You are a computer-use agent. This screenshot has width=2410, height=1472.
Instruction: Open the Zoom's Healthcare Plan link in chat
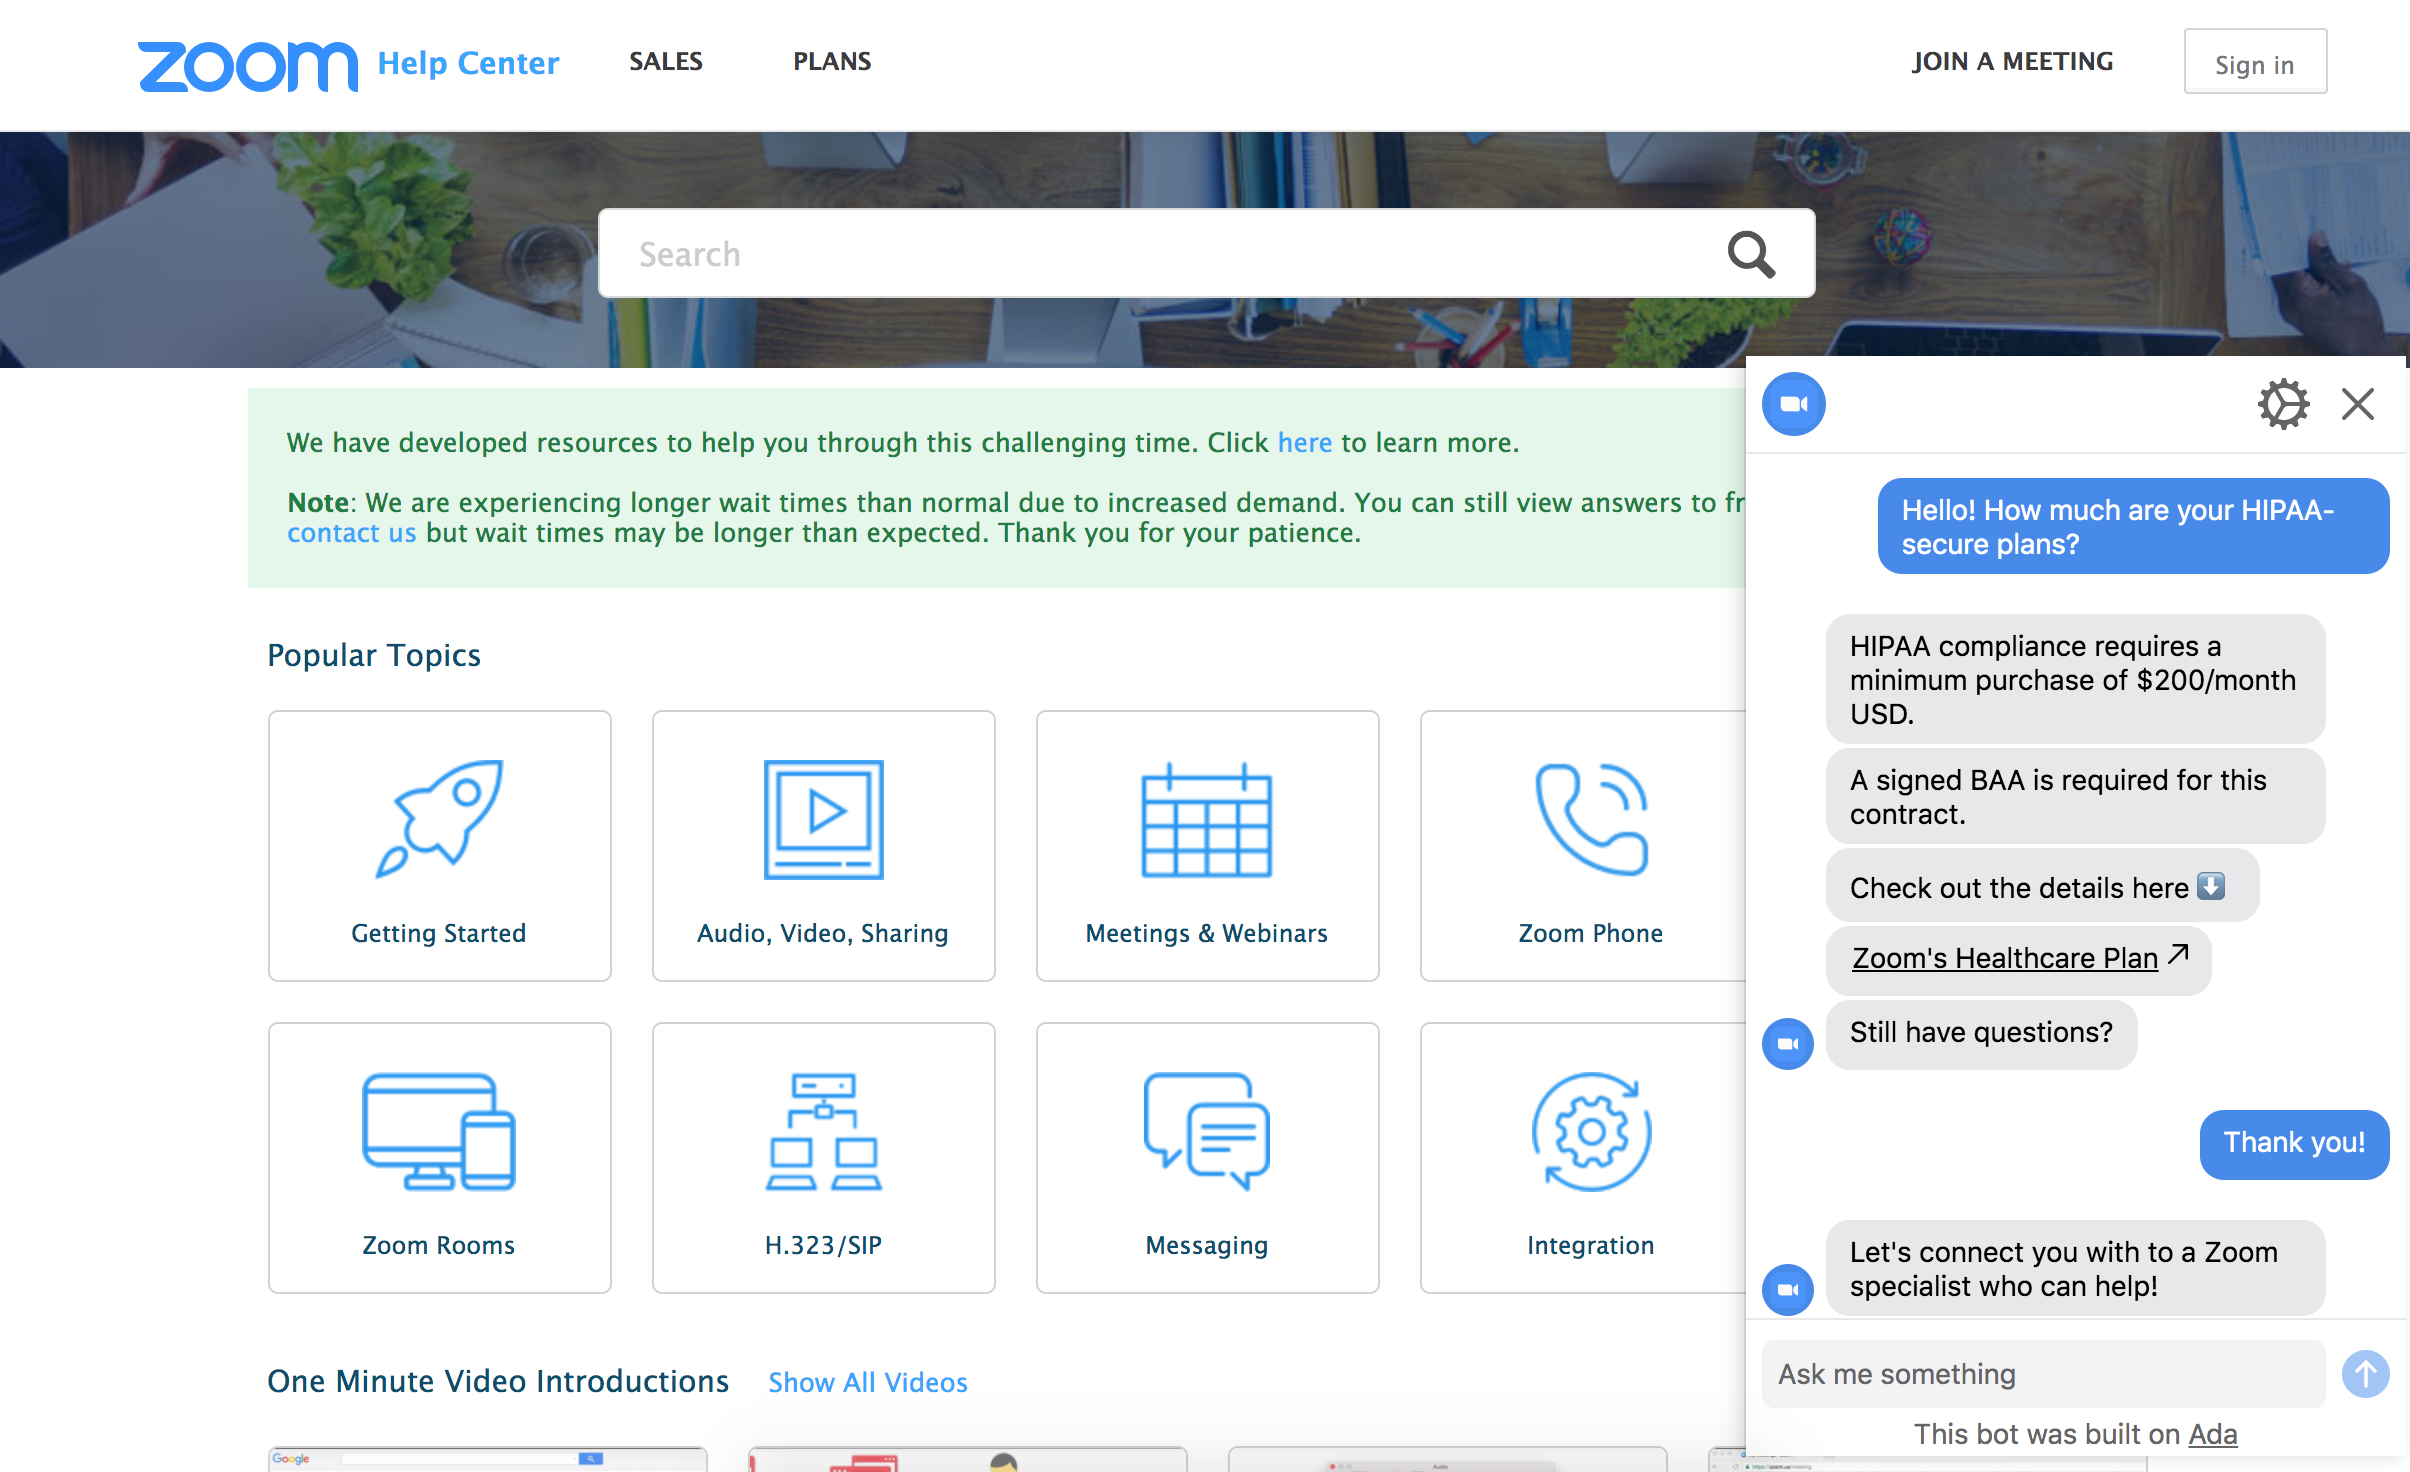tap(2005, 958)
